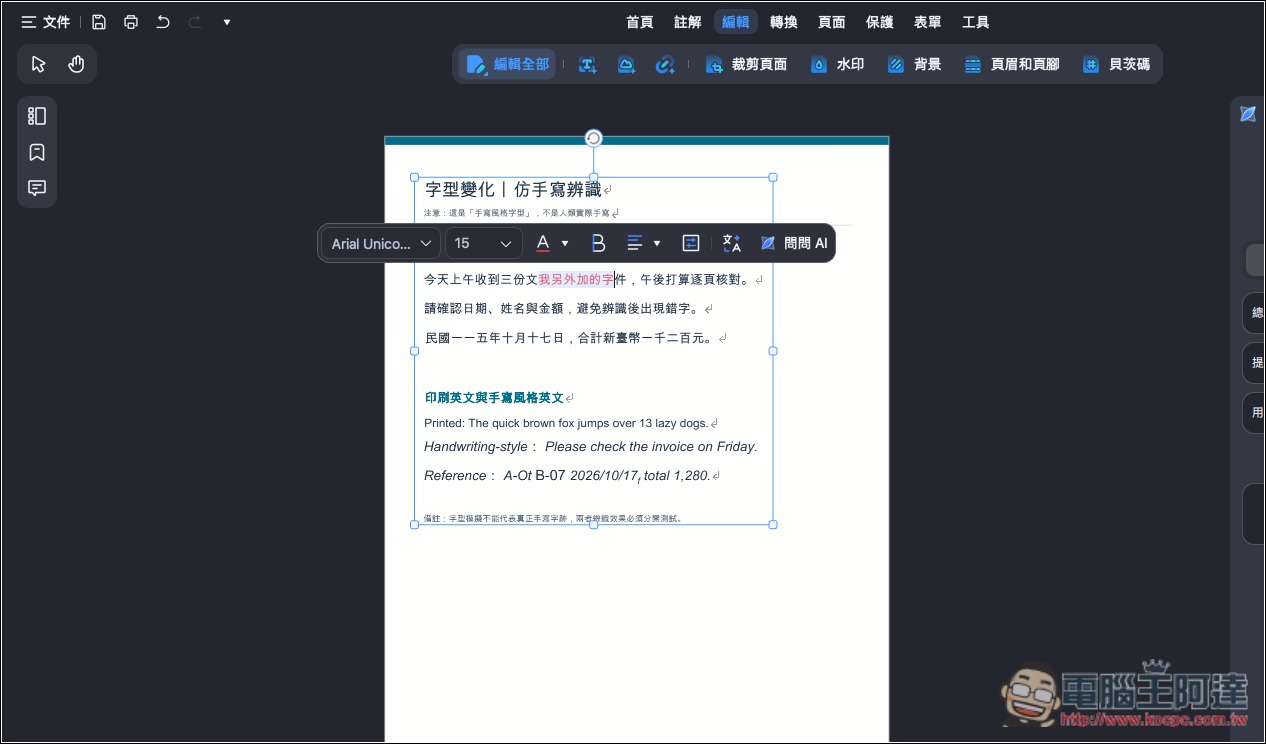Screen dimensions: 1266x744
Task: Click the Undo arrow icon
Action: pyautogui.click(x=163, y=22)
